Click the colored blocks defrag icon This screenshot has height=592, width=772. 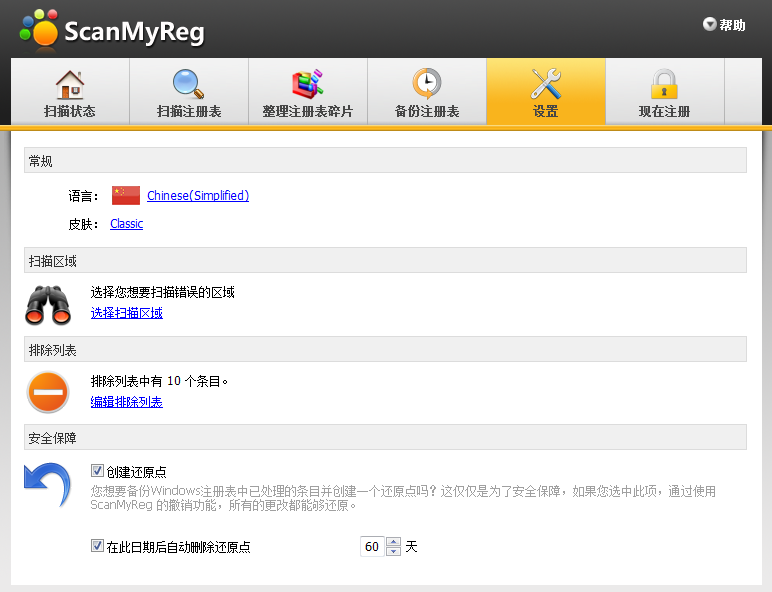(308, 84)
